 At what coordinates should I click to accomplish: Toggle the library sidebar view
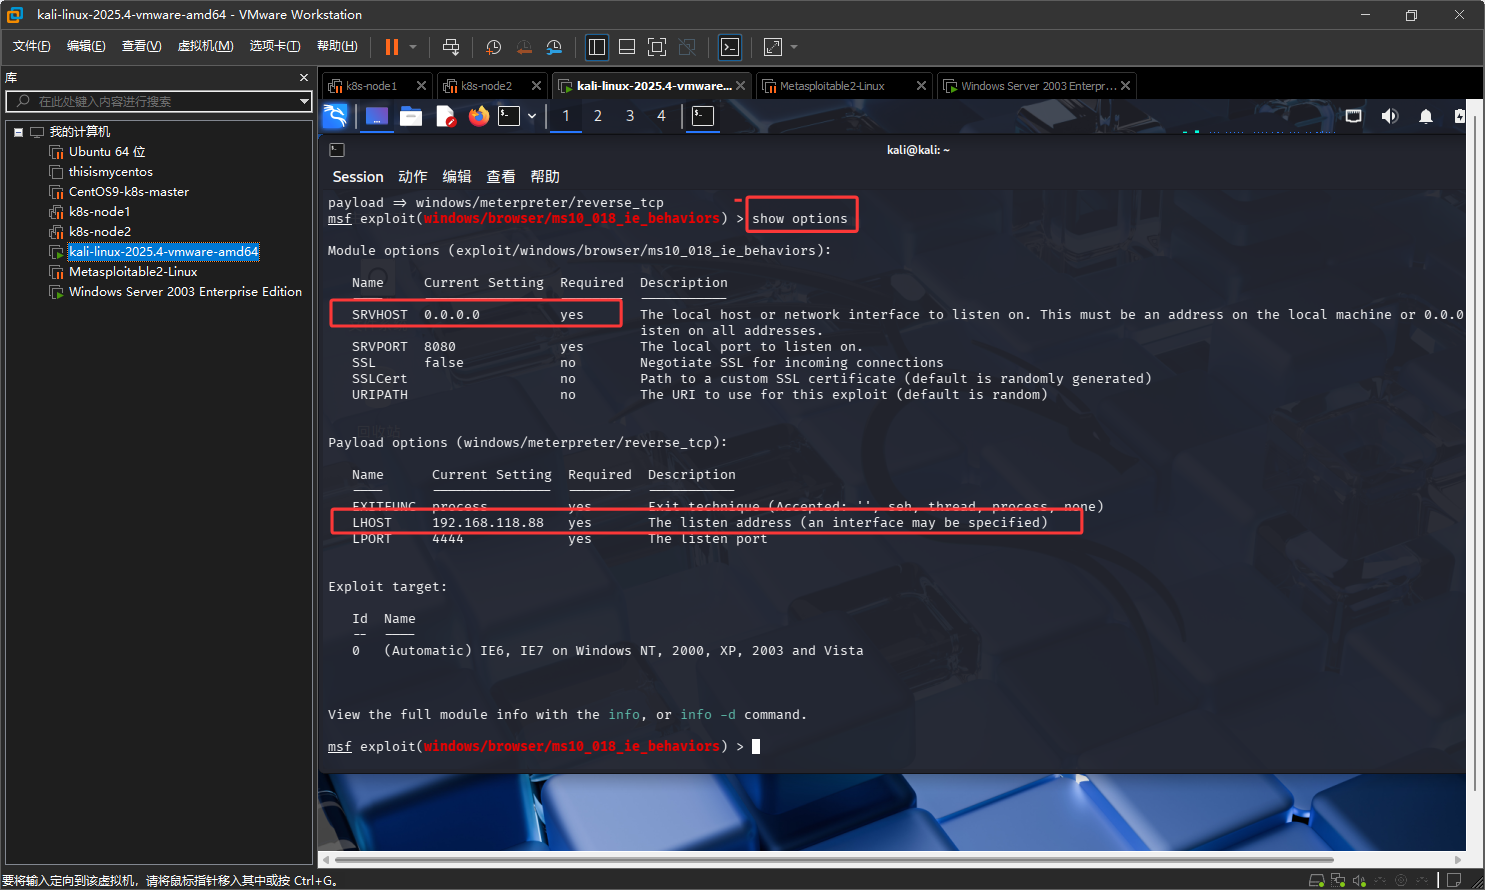tap(597, 47)
